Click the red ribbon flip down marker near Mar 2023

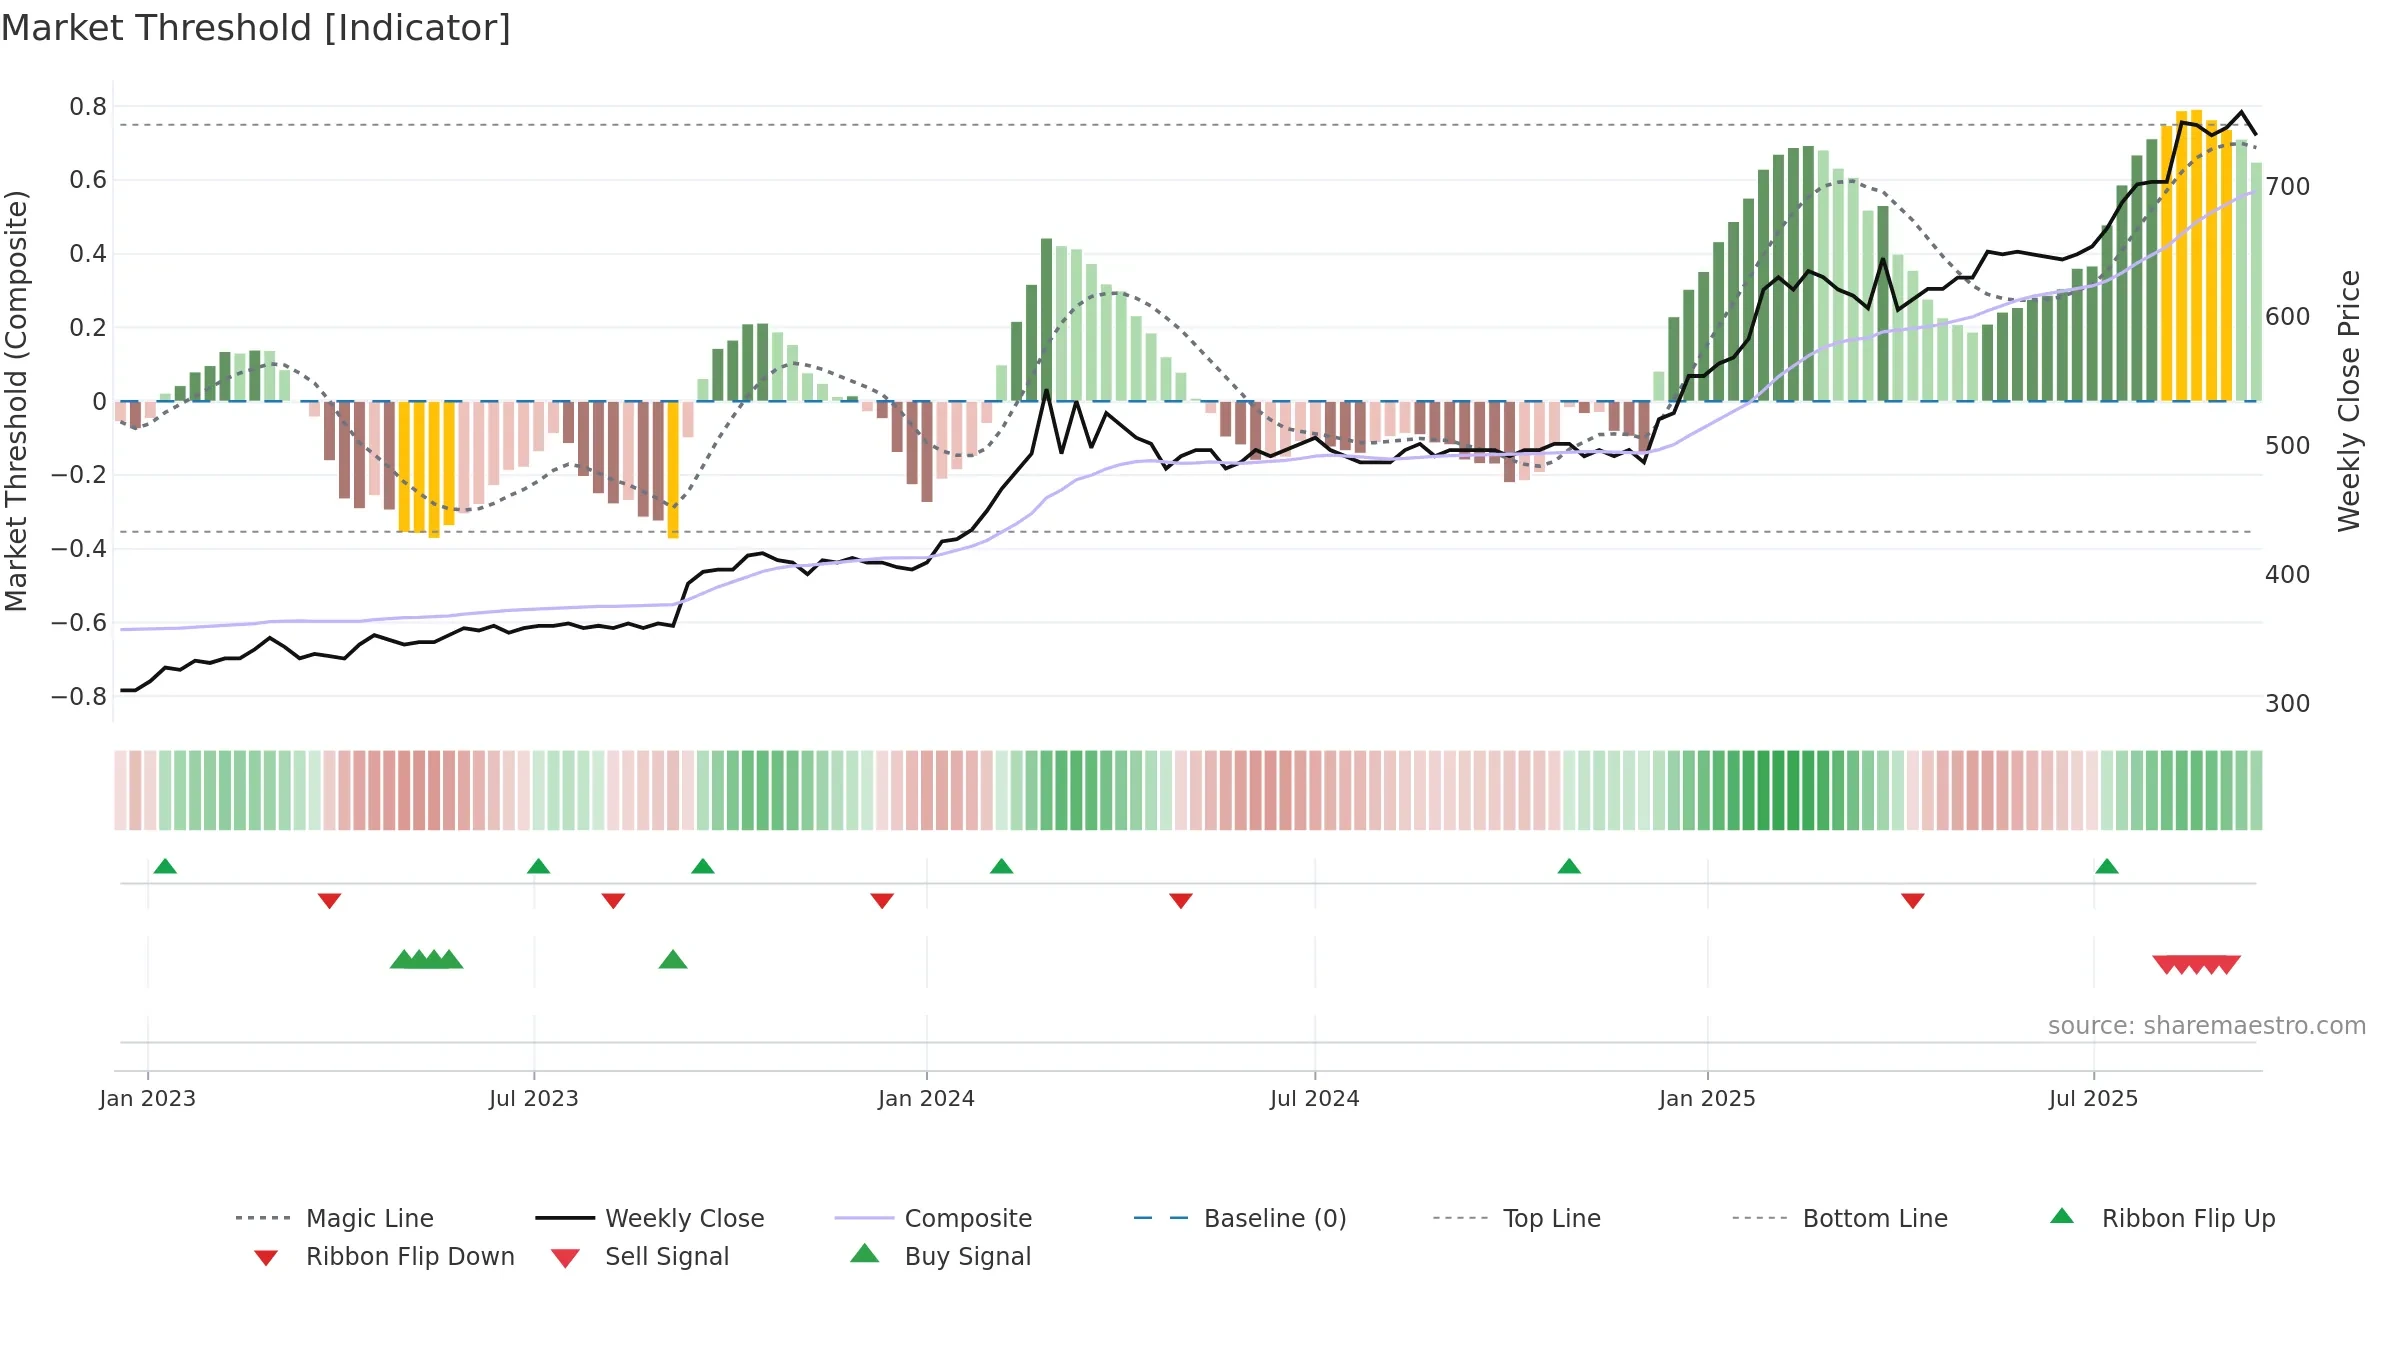pos(329,901)
